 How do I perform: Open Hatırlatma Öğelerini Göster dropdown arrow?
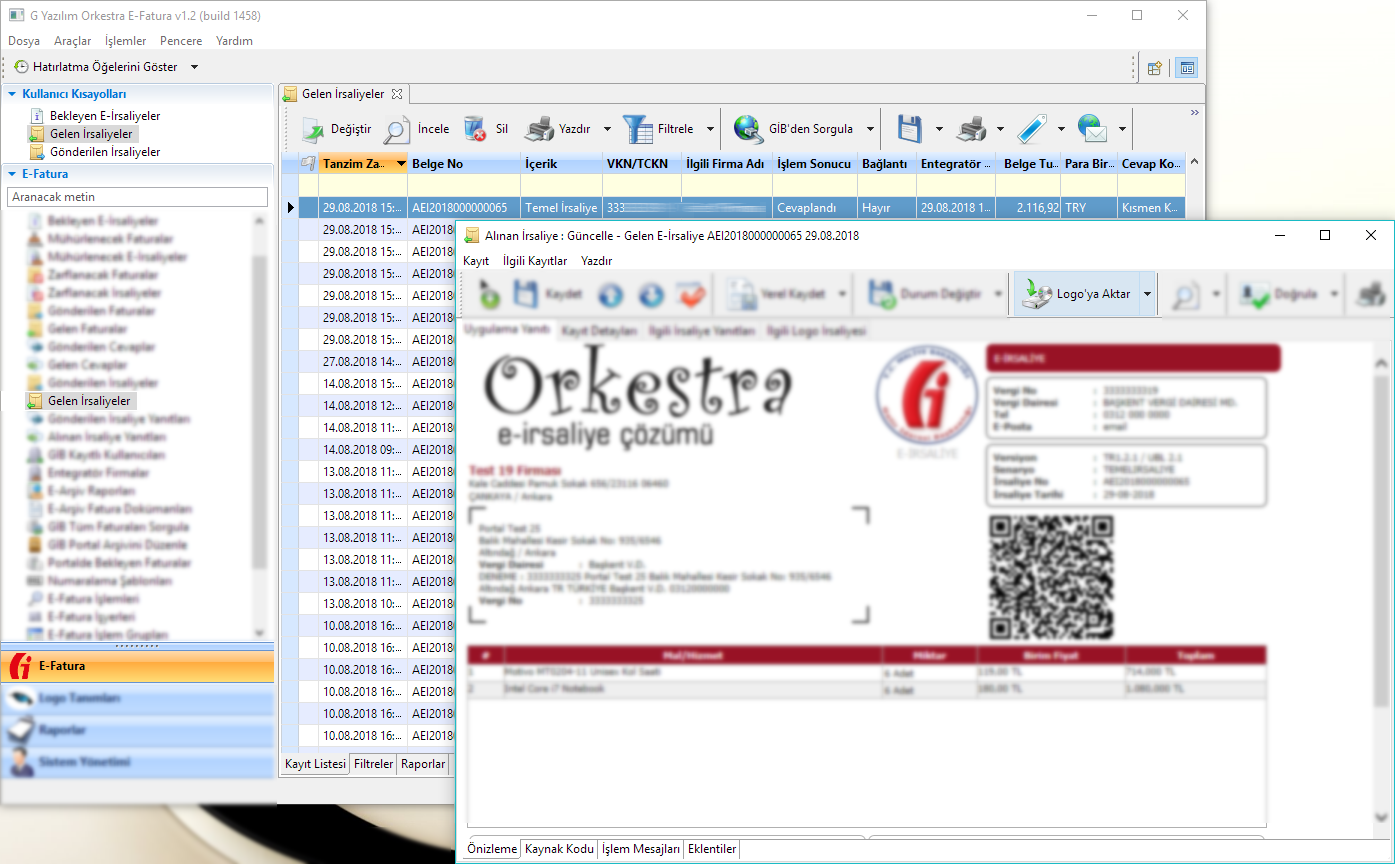coord(194,67)
